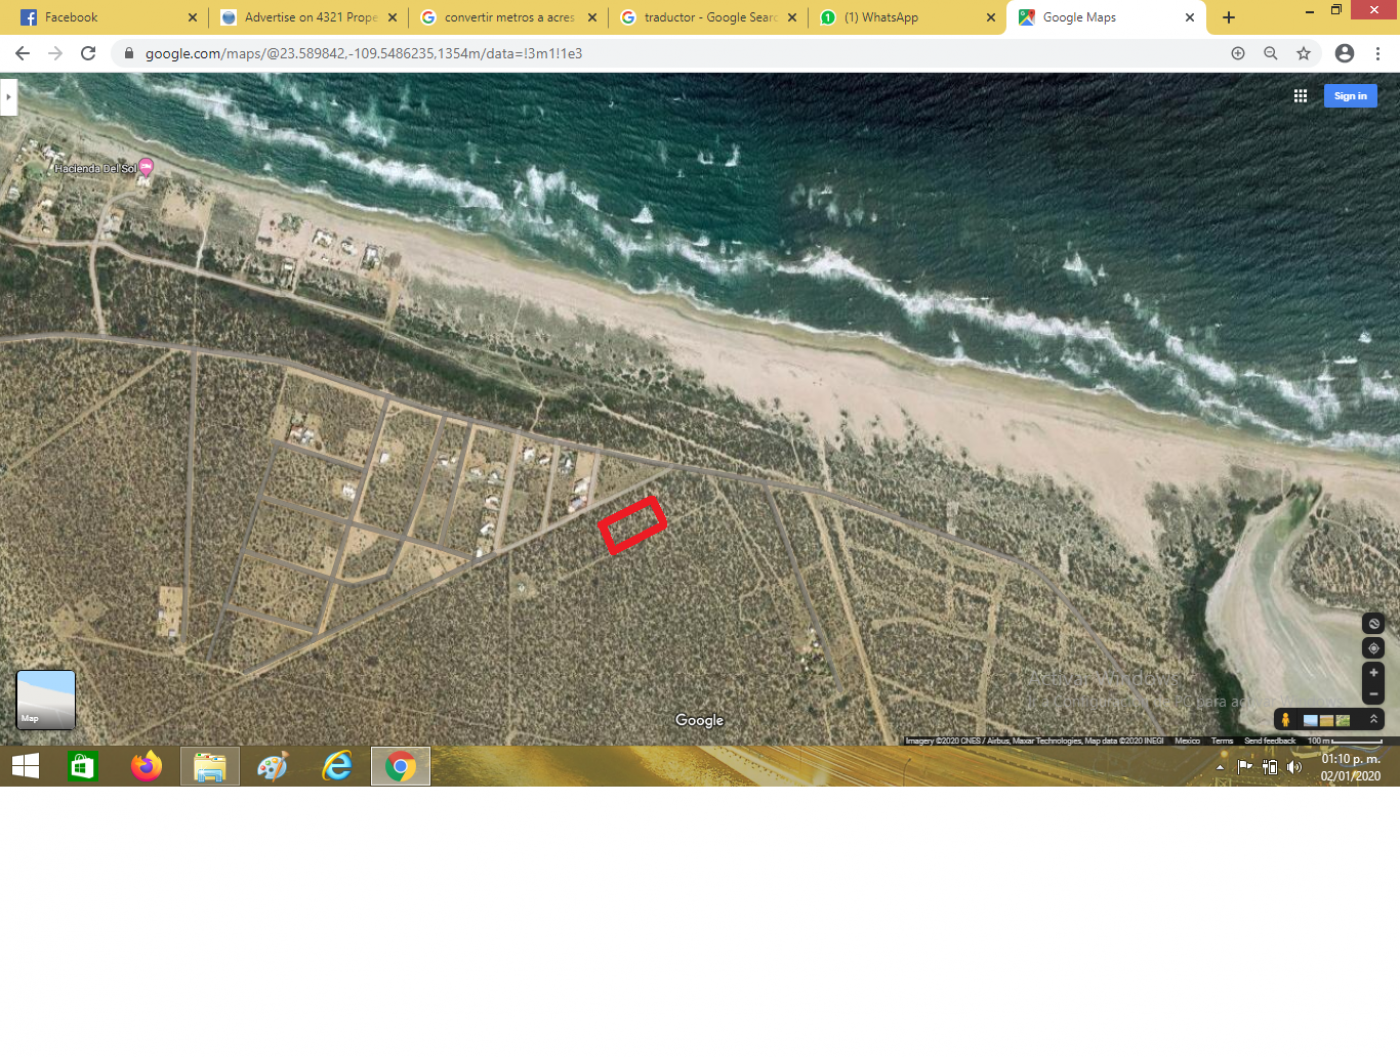This screenshot has height=1057, width=1400.
Task: Select the Street View pegman icon
Action: point(1286,720)
